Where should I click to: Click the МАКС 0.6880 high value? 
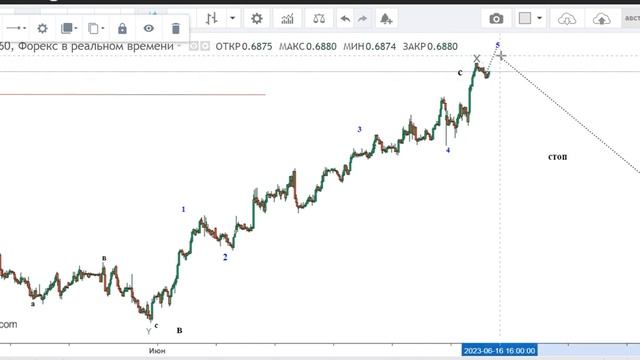308,47
